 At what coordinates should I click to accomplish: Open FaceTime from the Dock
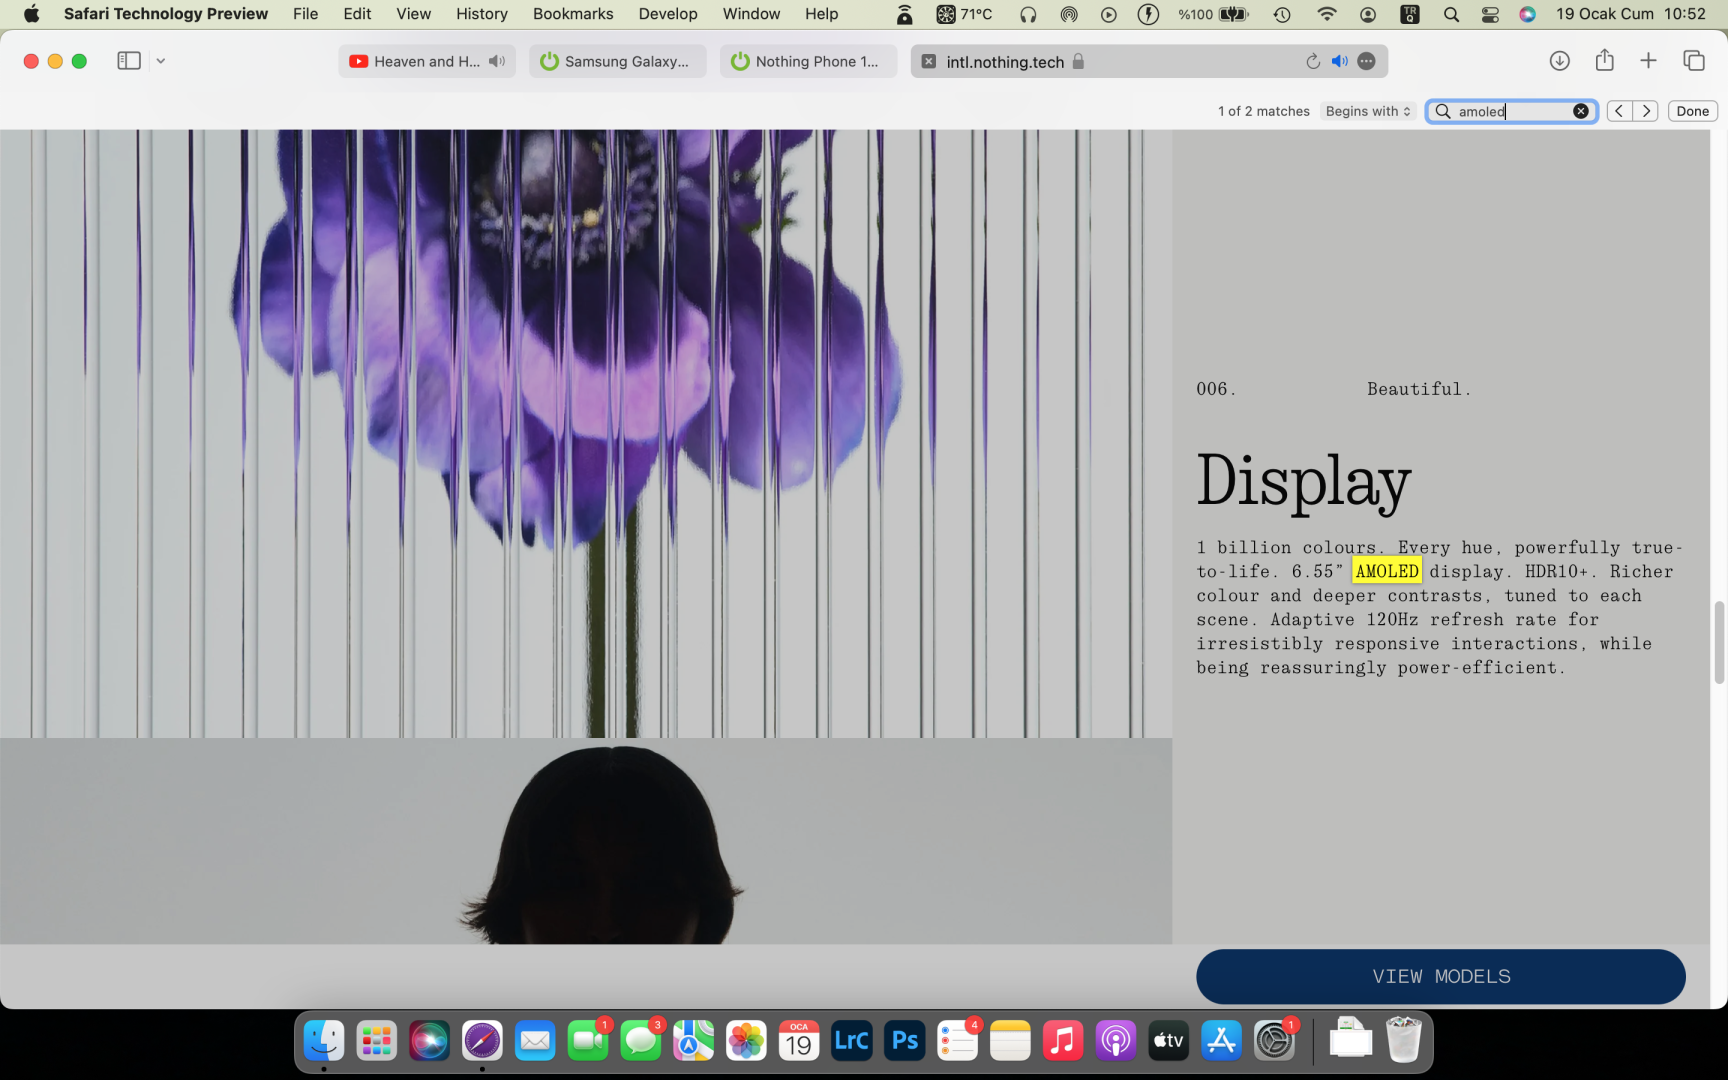[x=588, y=1041]
